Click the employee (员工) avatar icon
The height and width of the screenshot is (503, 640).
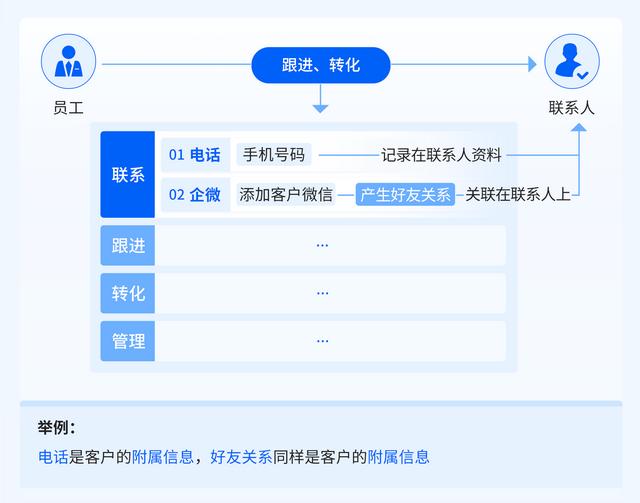68,61
